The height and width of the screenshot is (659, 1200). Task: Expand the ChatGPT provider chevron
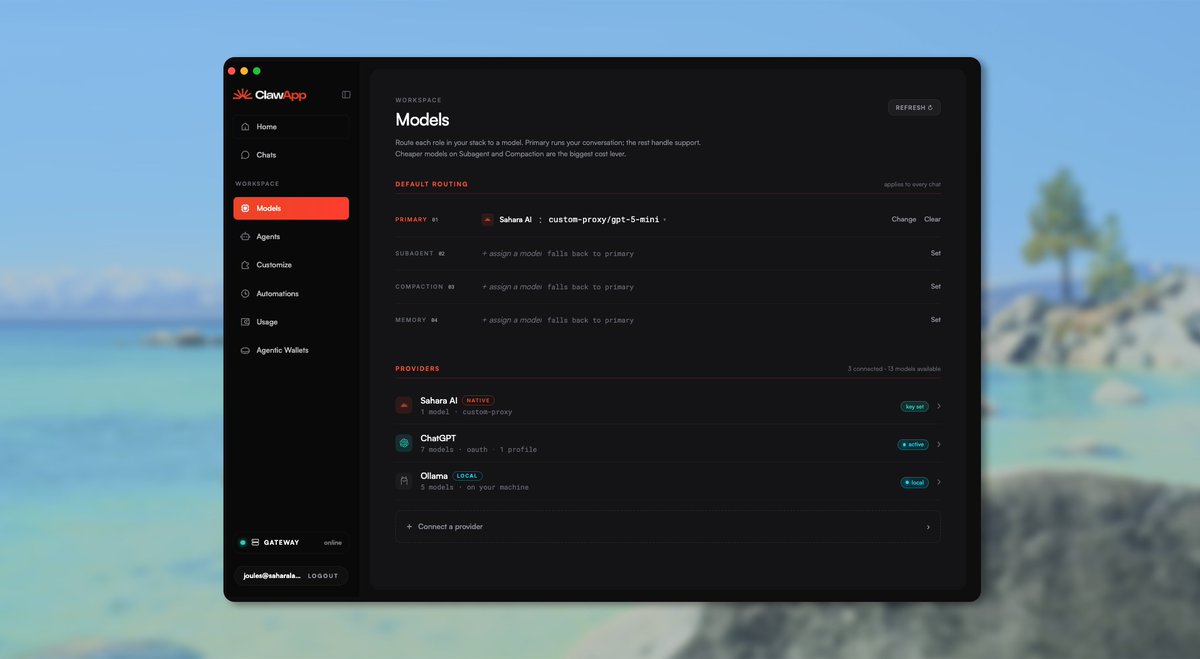938,444
